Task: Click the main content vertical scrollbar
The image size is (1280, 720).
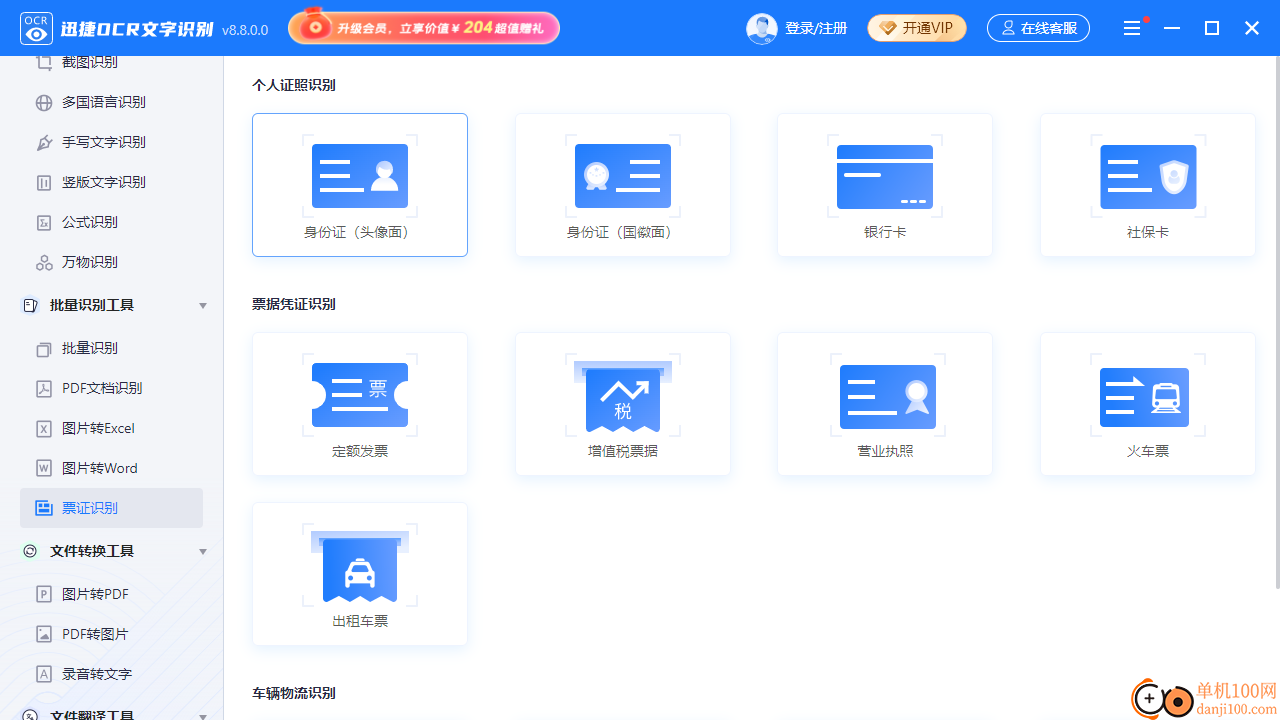Action: 1276,322
